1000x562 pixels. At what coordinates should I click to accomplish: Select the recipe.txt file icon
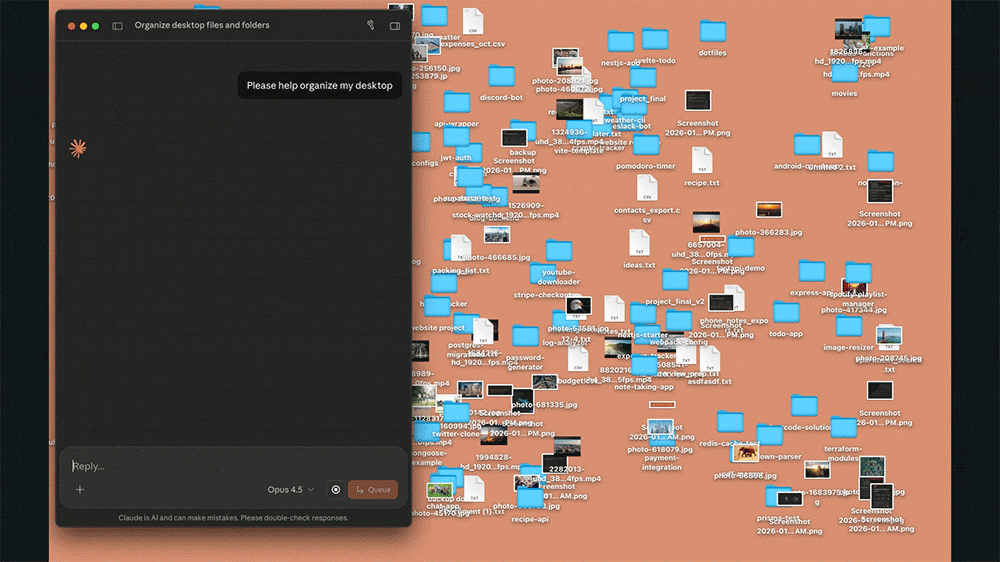point(702,161)
